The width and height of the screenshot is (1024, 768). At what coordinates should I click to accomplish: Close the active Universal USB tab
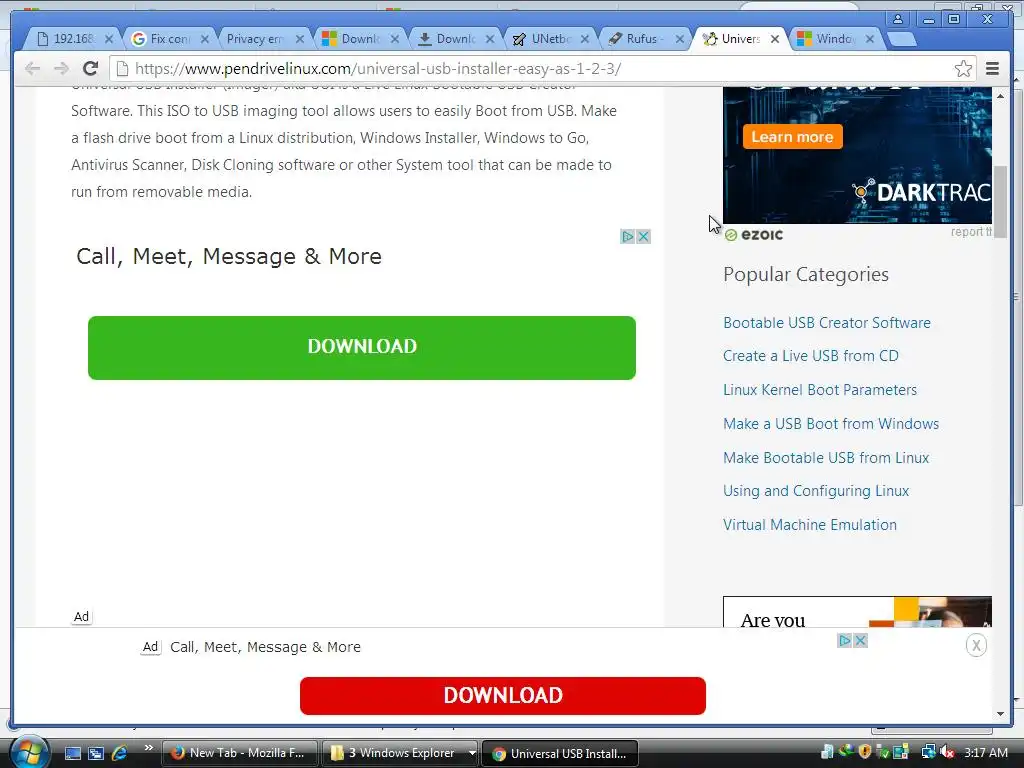775,39
